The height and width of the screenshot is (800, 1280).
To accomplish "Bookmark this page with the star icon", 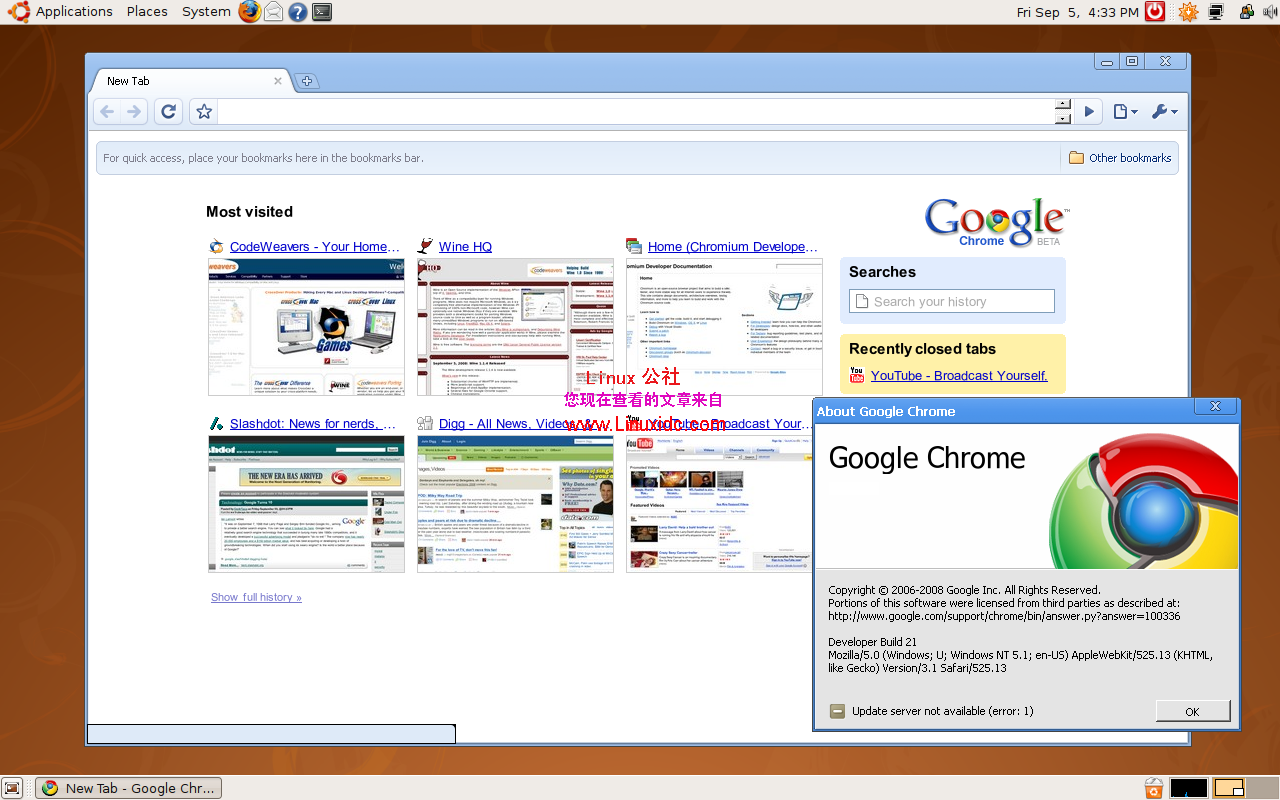I will click(x=203, y=111).
